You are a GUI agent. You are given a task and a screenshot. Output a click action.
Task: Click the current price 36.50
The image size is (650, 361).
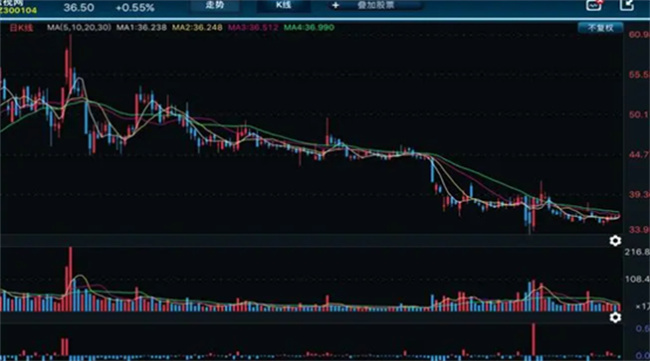(x=79, y=7)
